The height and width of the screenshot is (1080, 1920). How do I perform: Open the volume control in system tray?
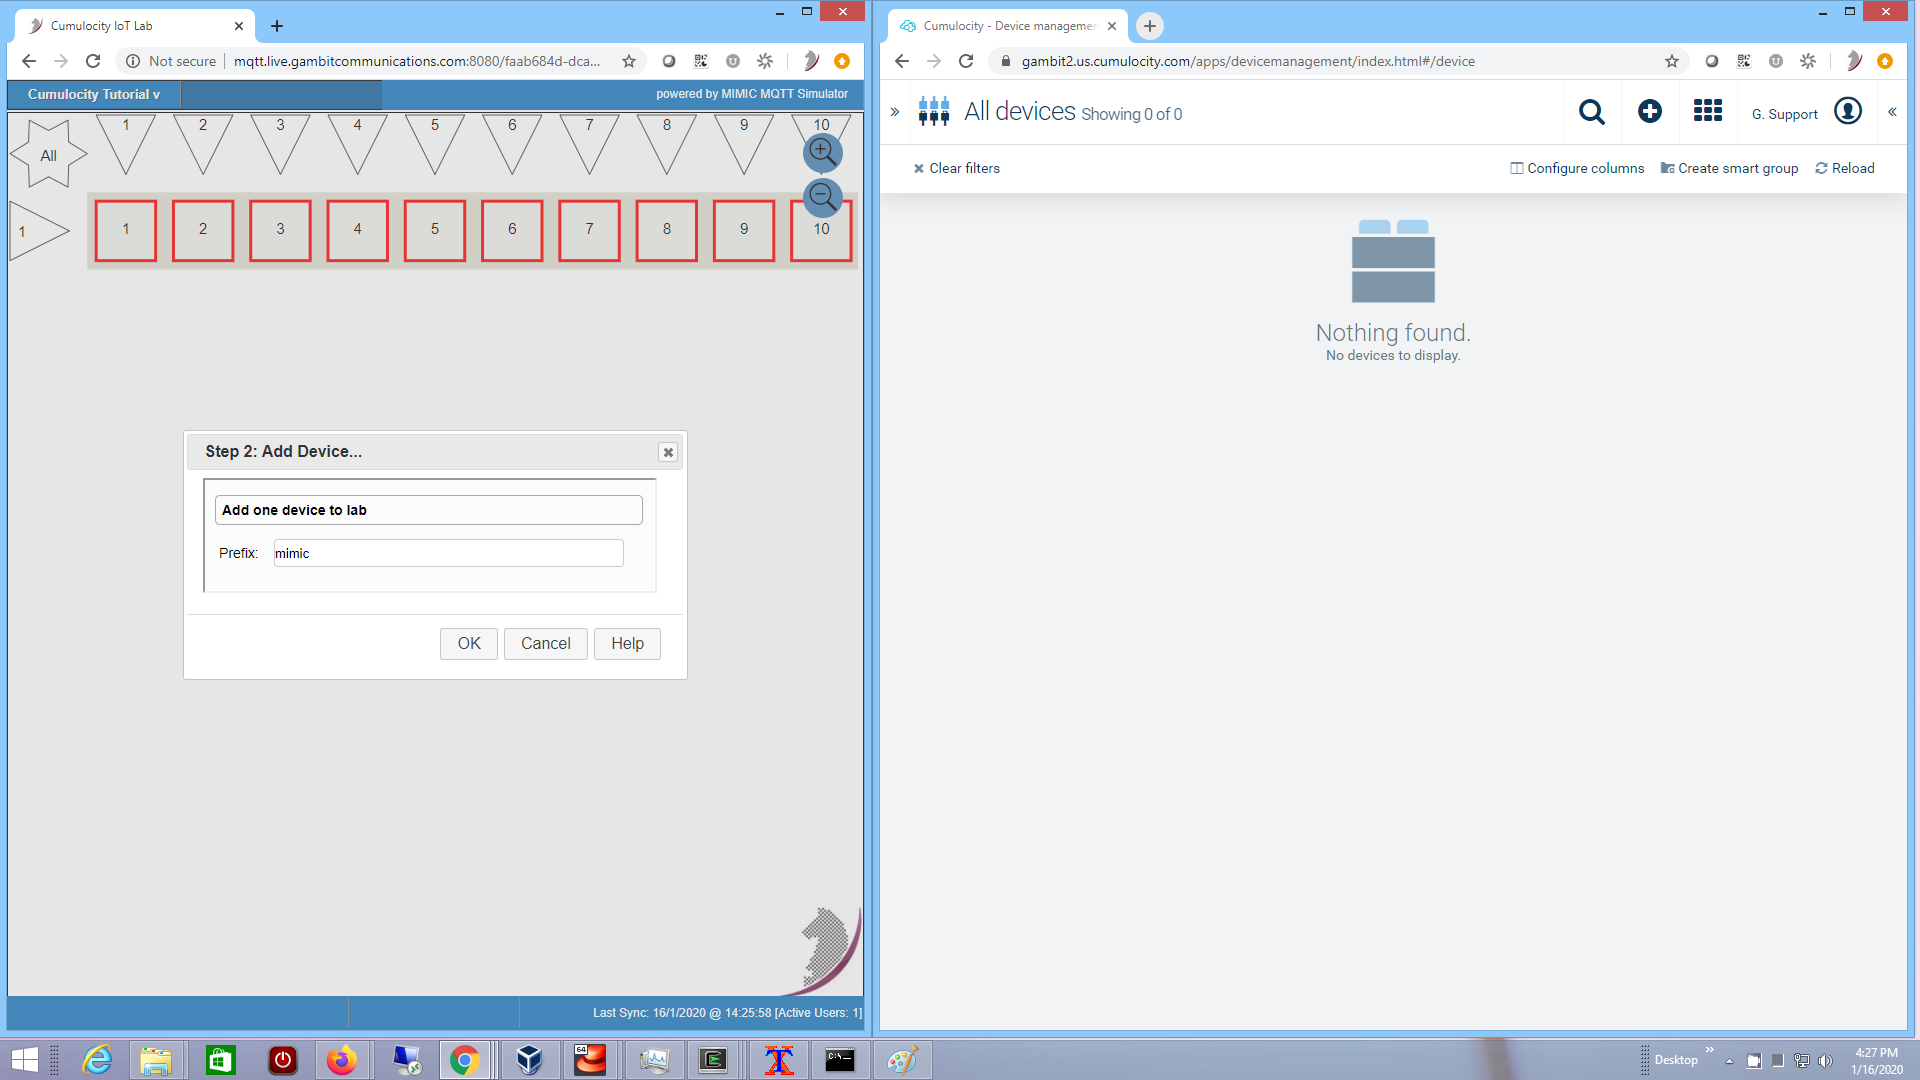[x=1825, y=1061]
